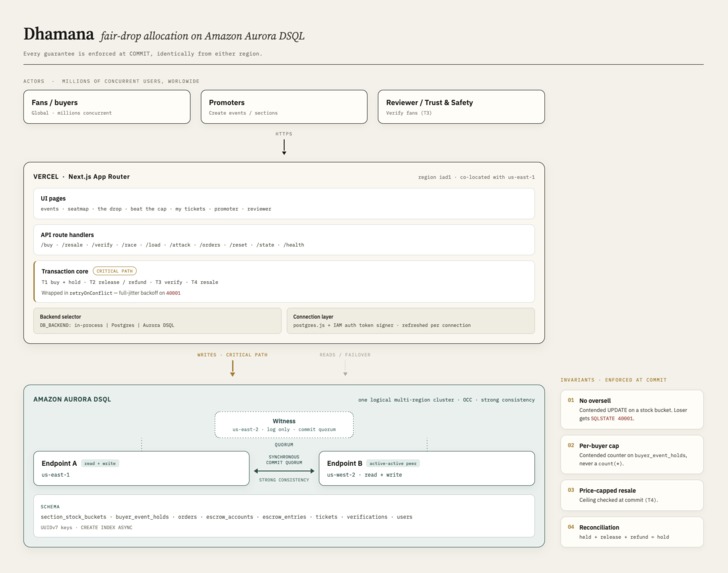Click 'hold + release + refund = hold' formula
The width and height of the screenshot is (728, 573).
624,537
